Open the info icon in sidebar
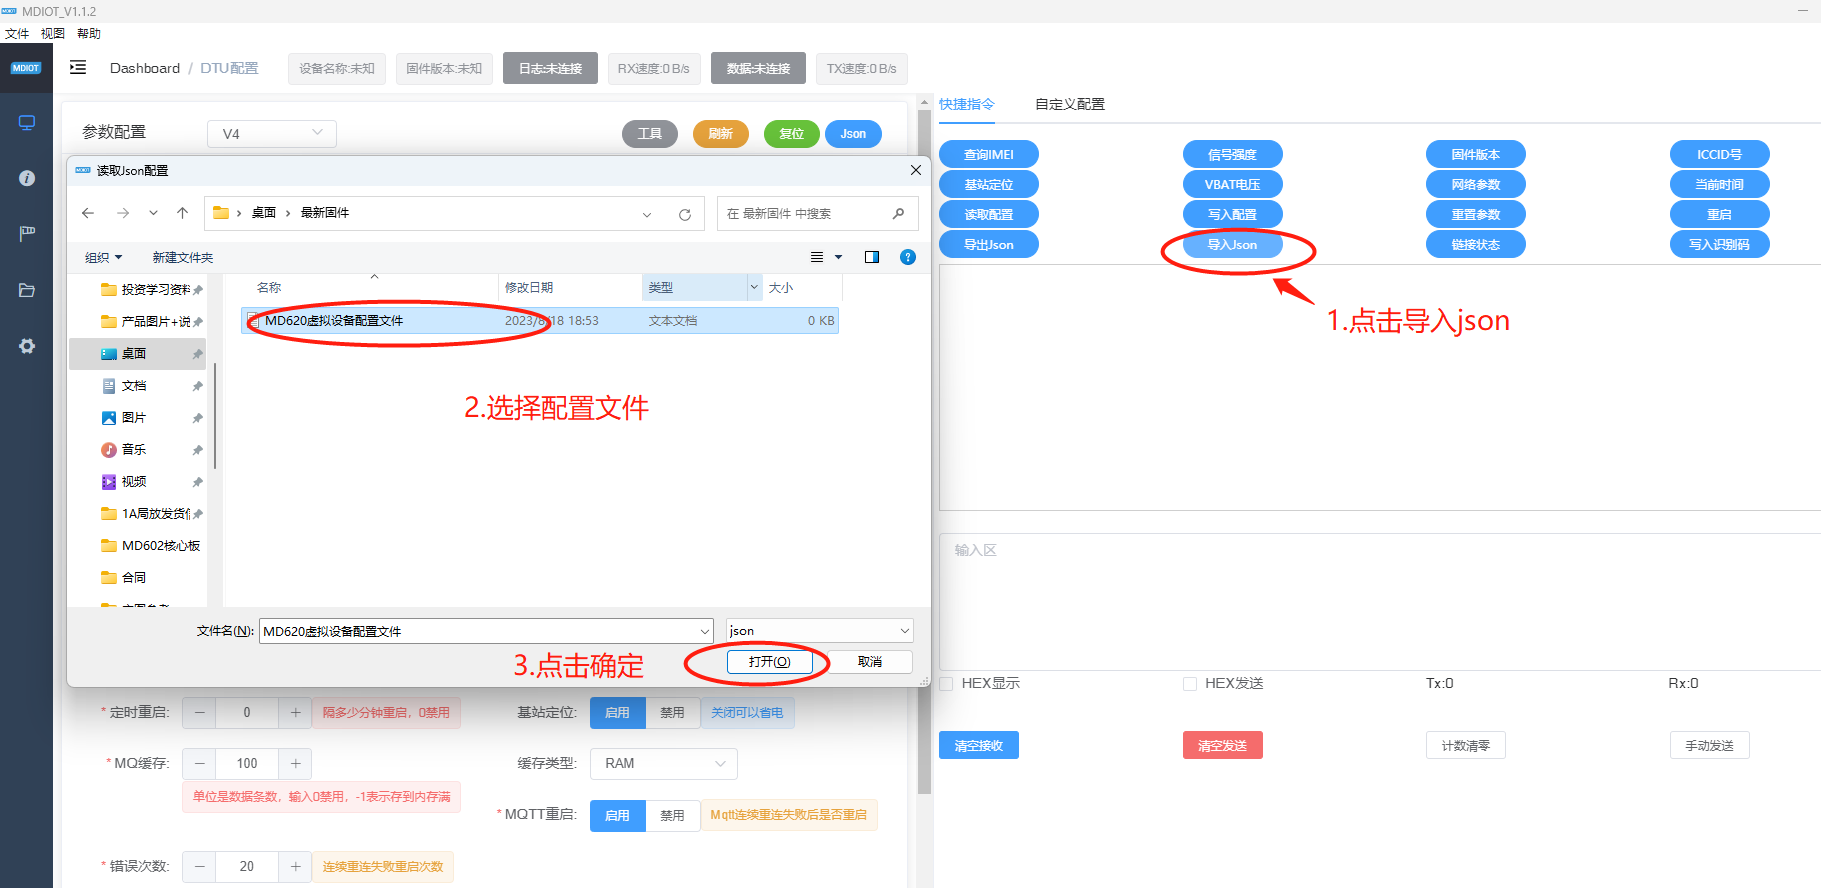The width and height of the screenshot is (1821, 888). coord(27,178)
